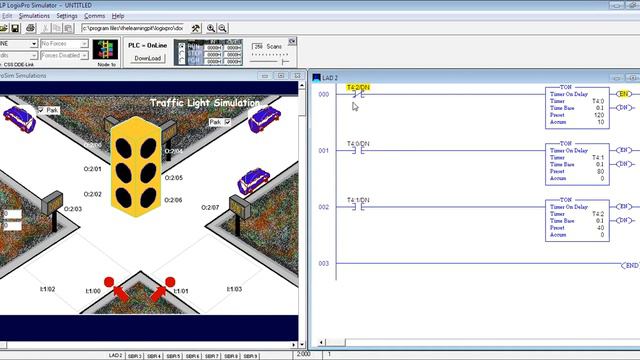This screenshot has width=640, height=360.
Task: Open the edits dropdown below status
Action: [33, 55]
